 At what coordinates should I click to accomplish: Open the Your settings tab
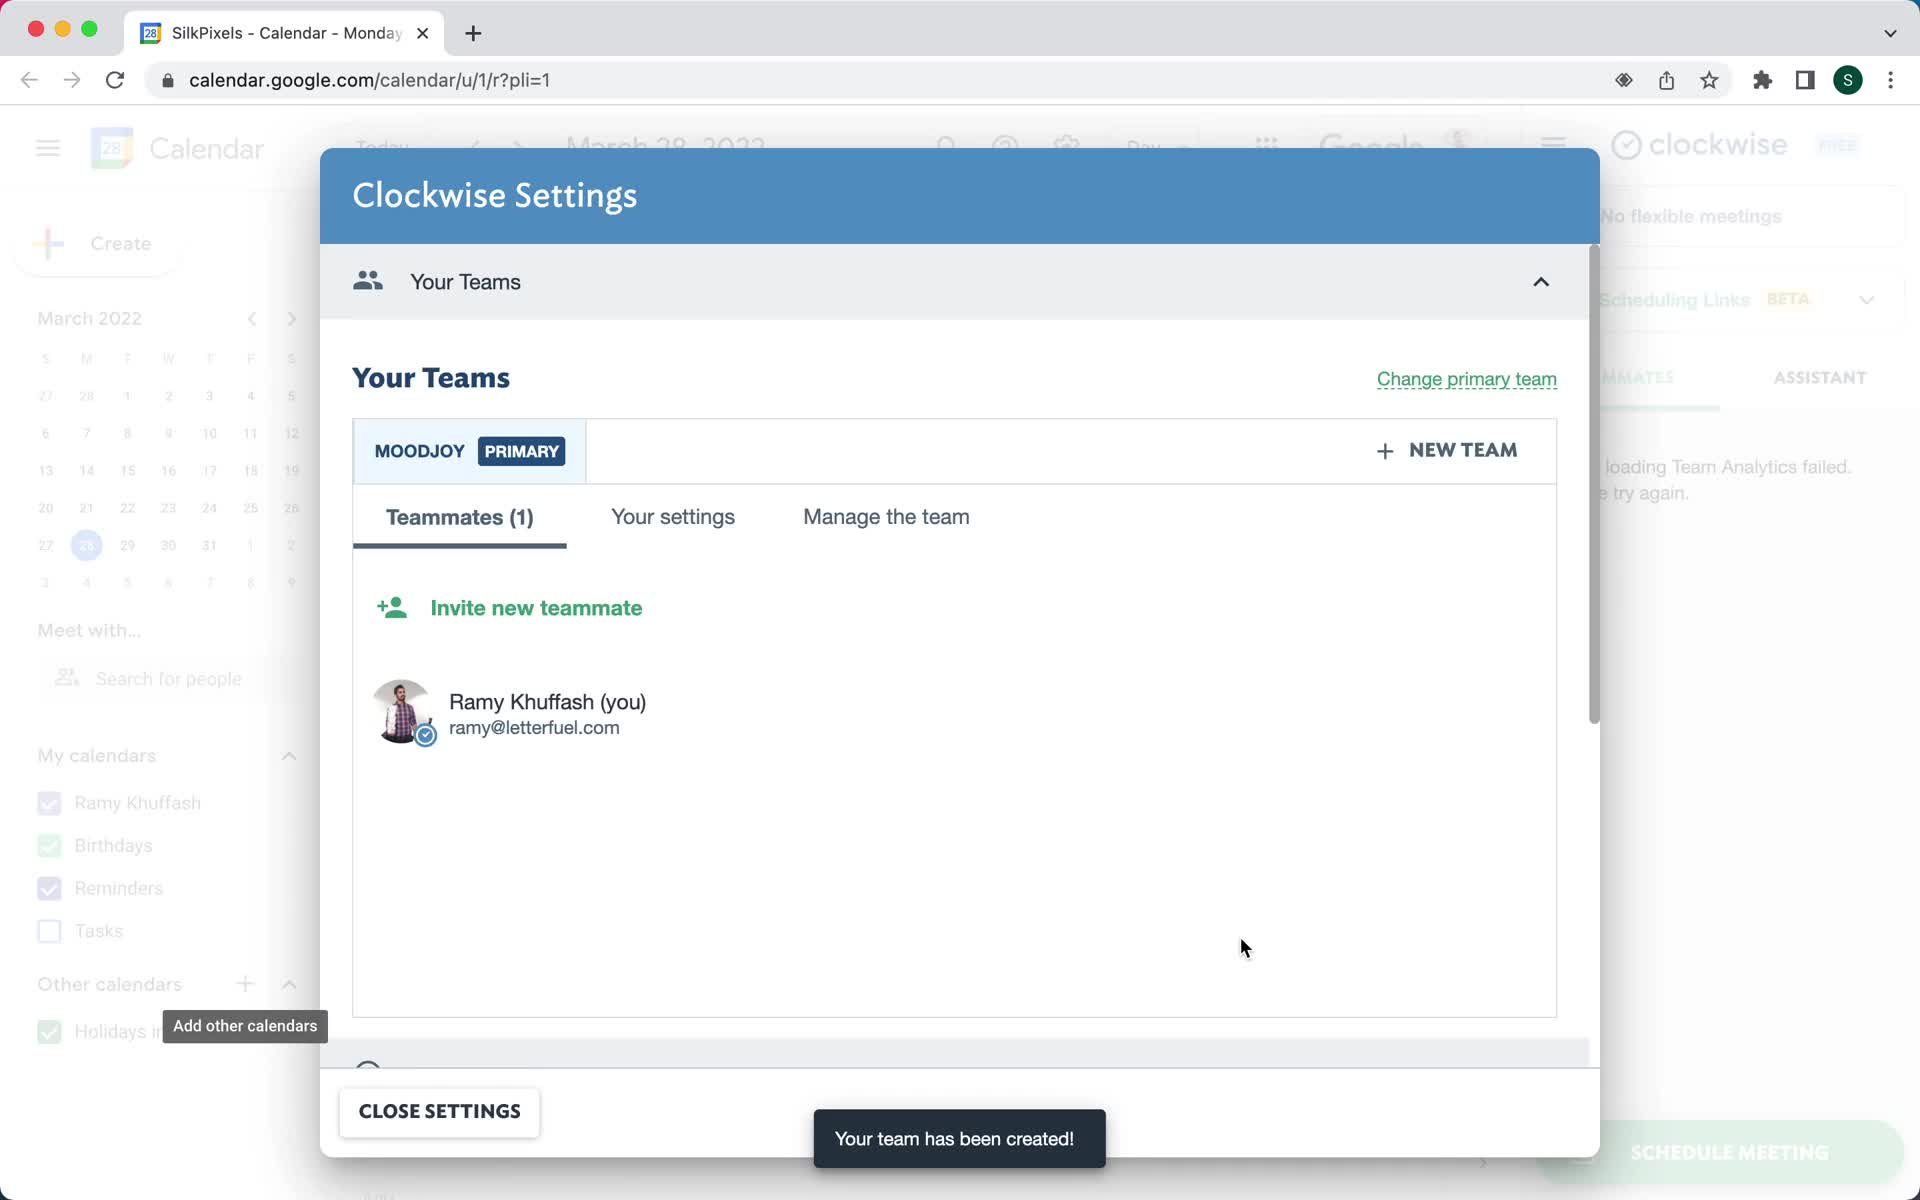[x=673, y=517]
